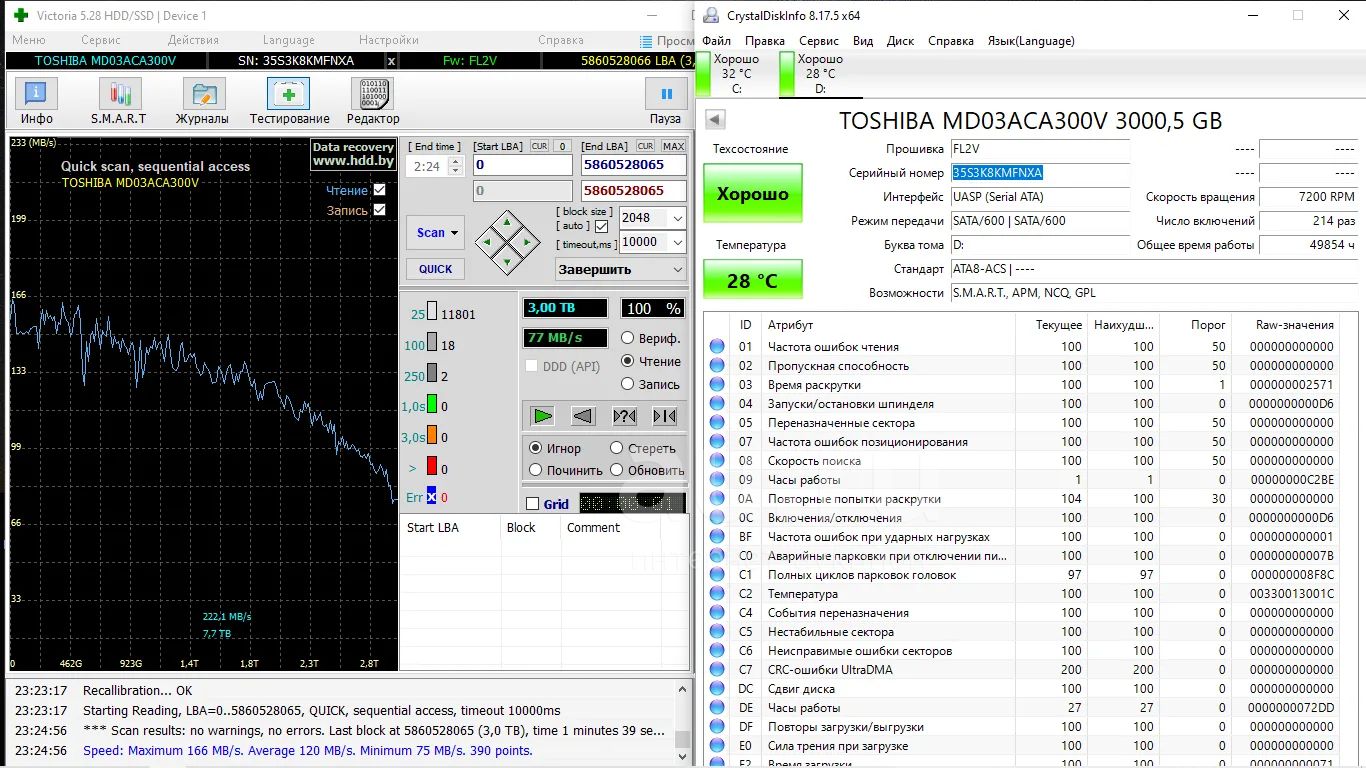This screenshot has width=1366, height=768.
Task: Click the CrystalDiskInfo title bar icon
Action: pyautogui.click(x=711, y=15)
